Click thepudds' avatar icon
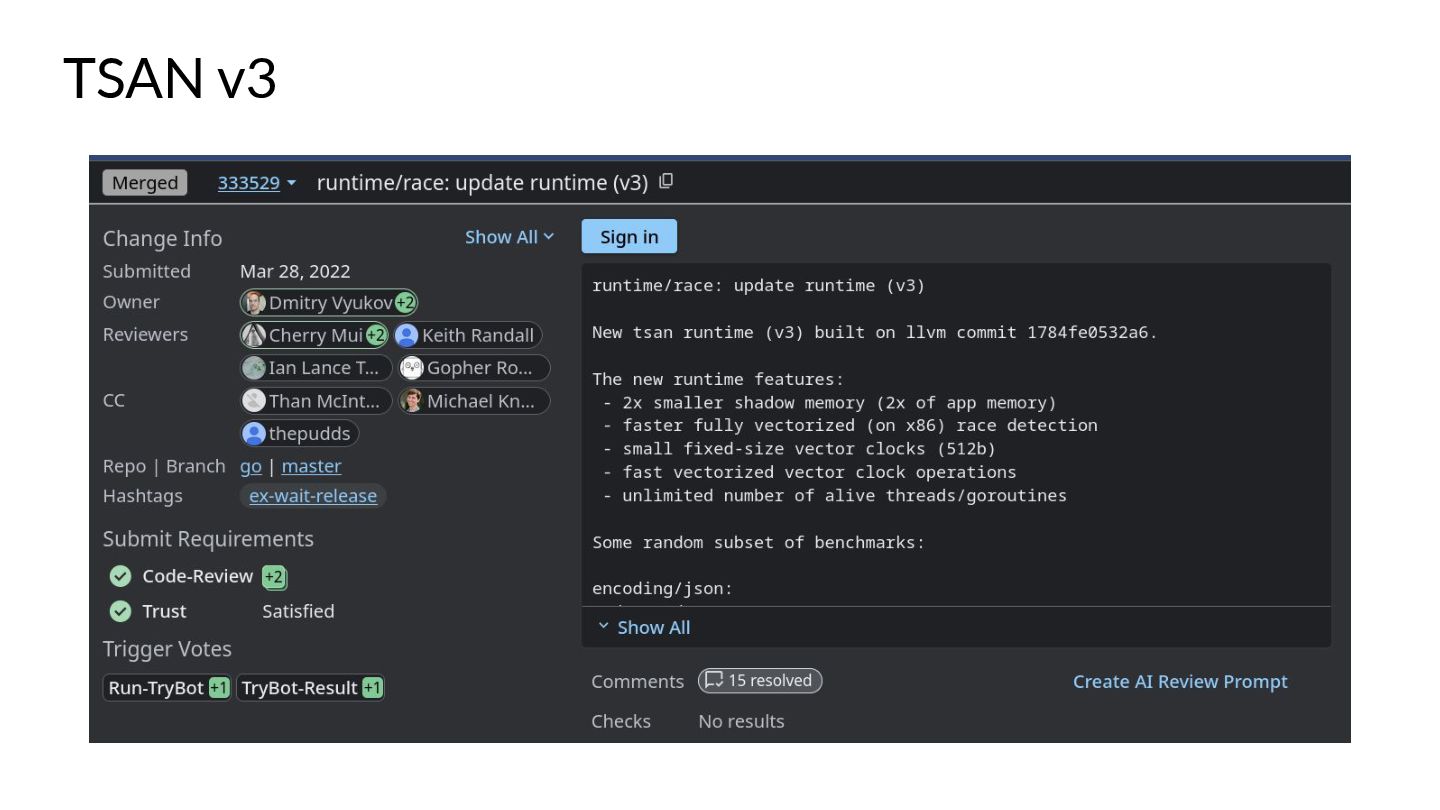 (x=255, y=434)
